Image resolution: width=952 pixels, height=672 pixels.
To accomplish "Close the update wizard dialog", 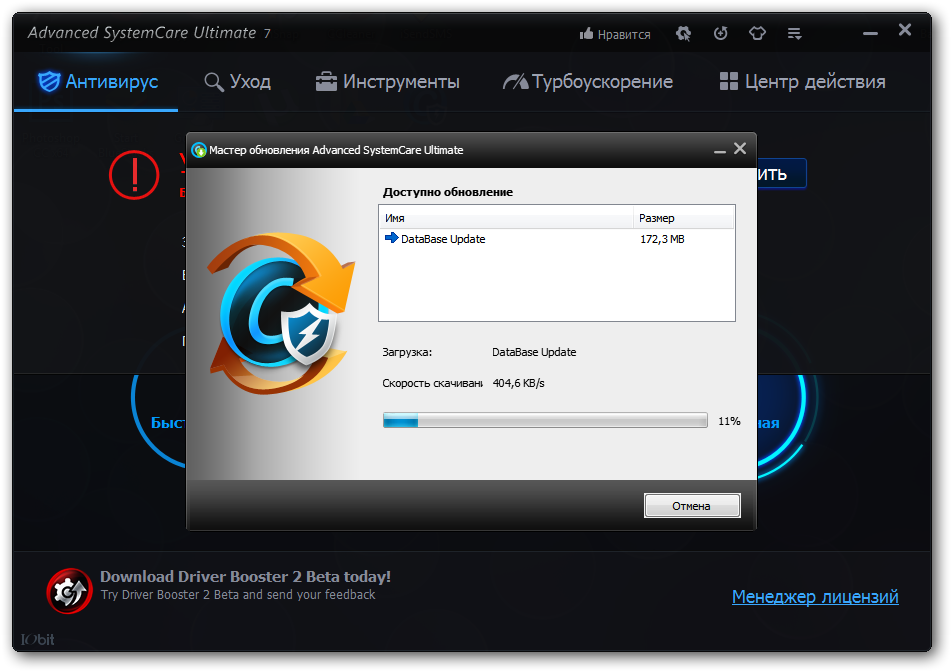I will point(740,148).
